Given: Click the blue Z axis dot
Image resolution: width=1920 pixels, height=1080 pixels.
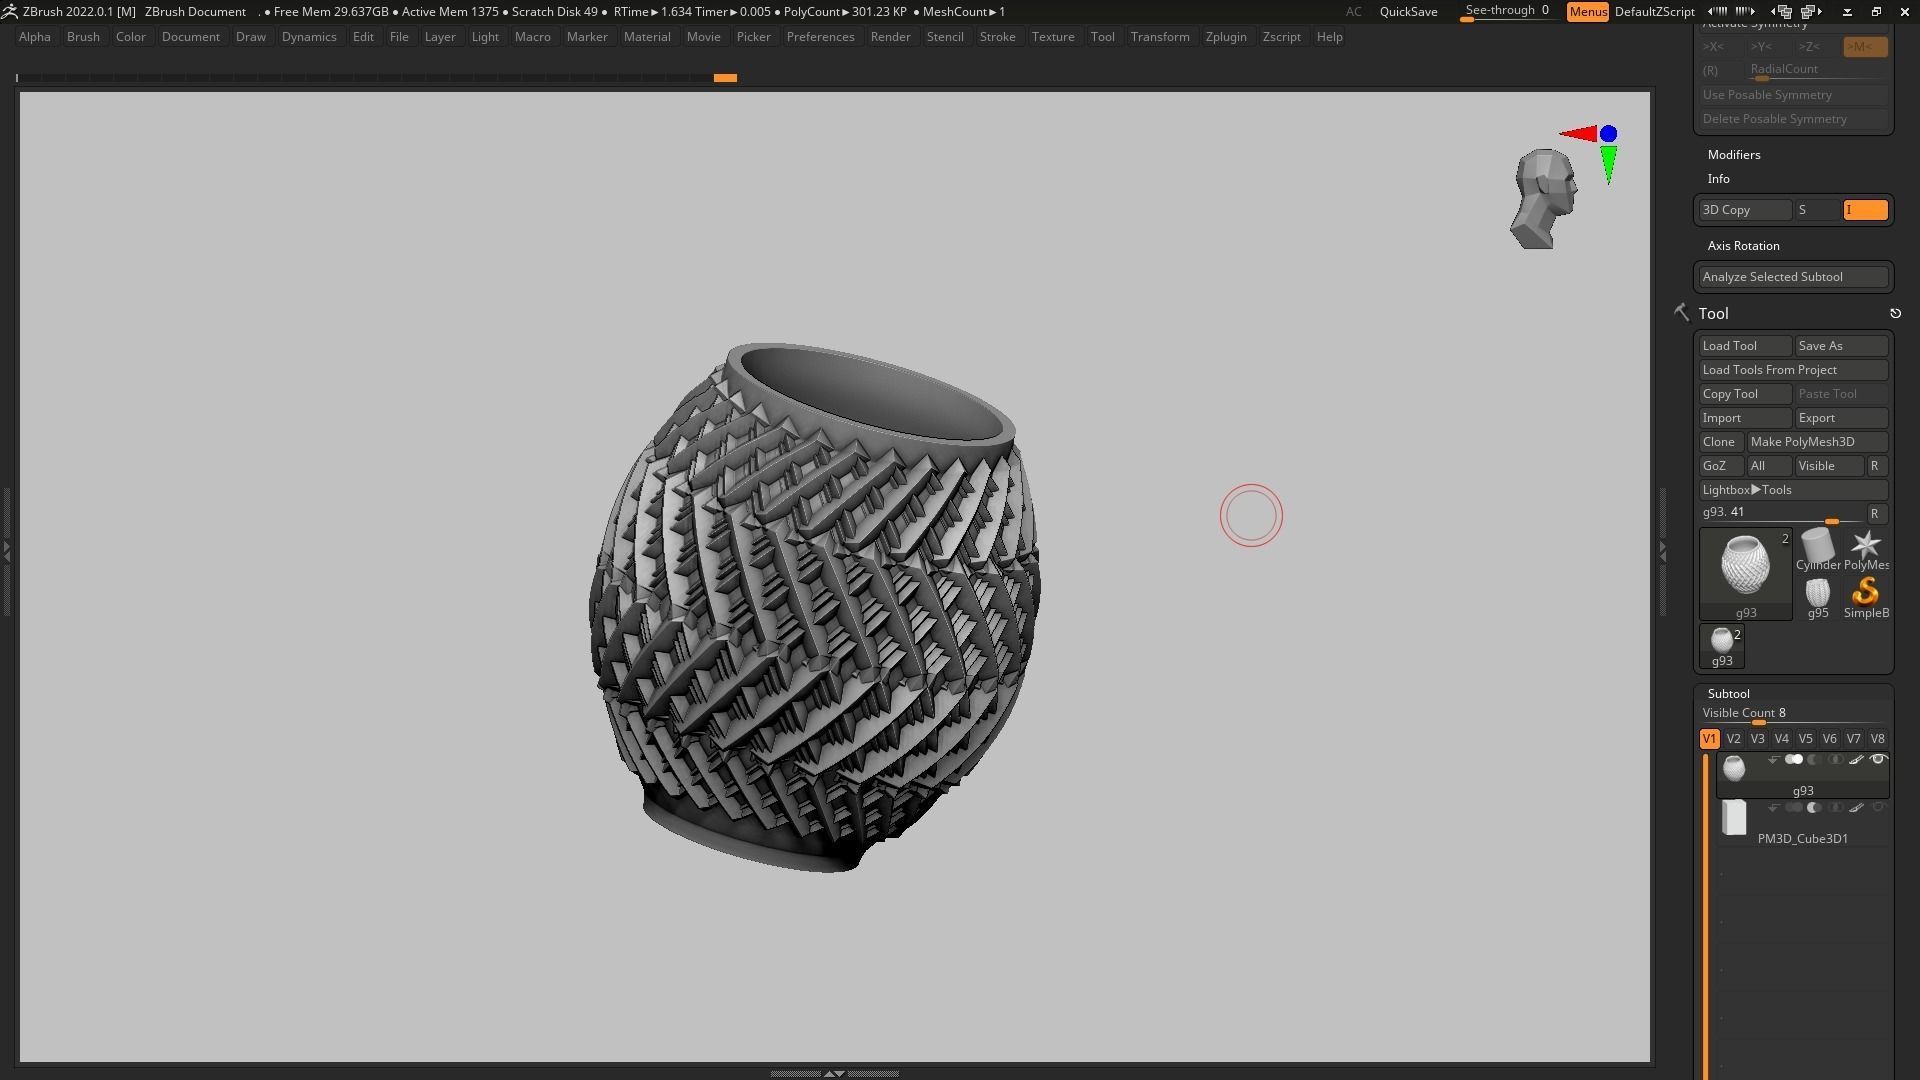Looking at the screenshot, I should [x=1608, y=133].
